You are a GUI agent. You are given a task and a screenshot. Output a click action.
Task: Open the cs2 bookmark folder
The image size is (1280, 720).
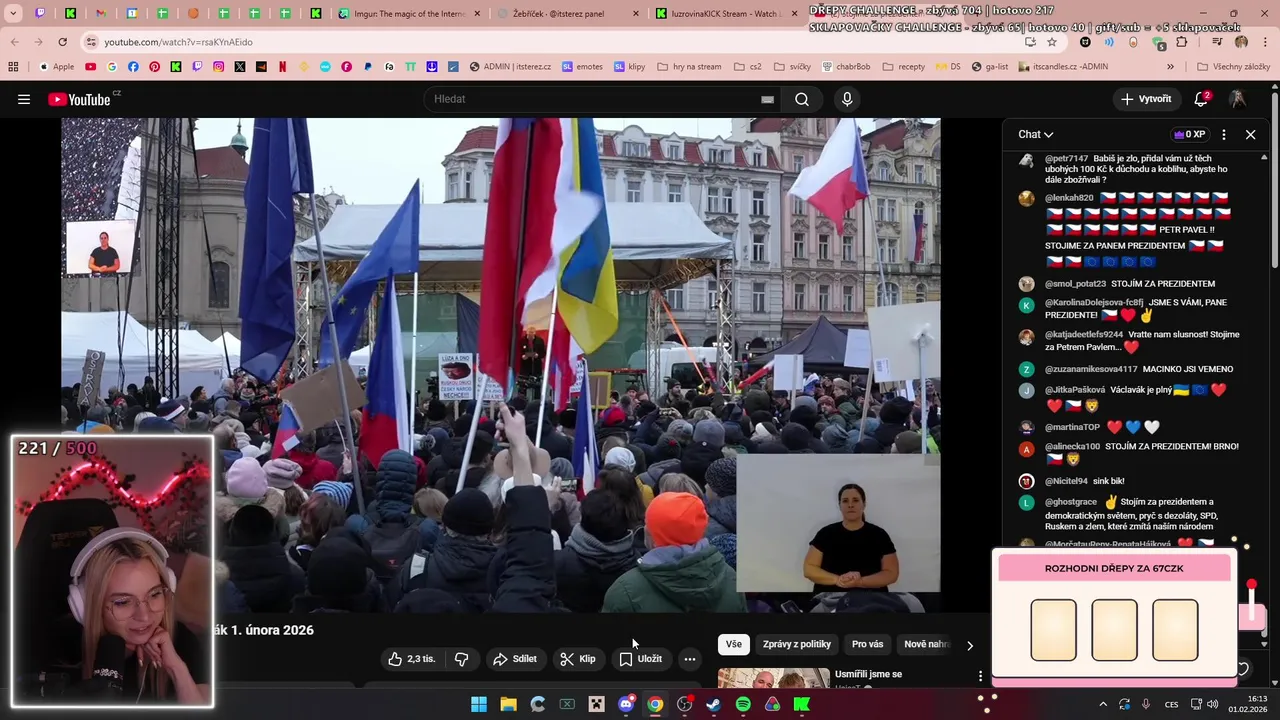[748, 67]
